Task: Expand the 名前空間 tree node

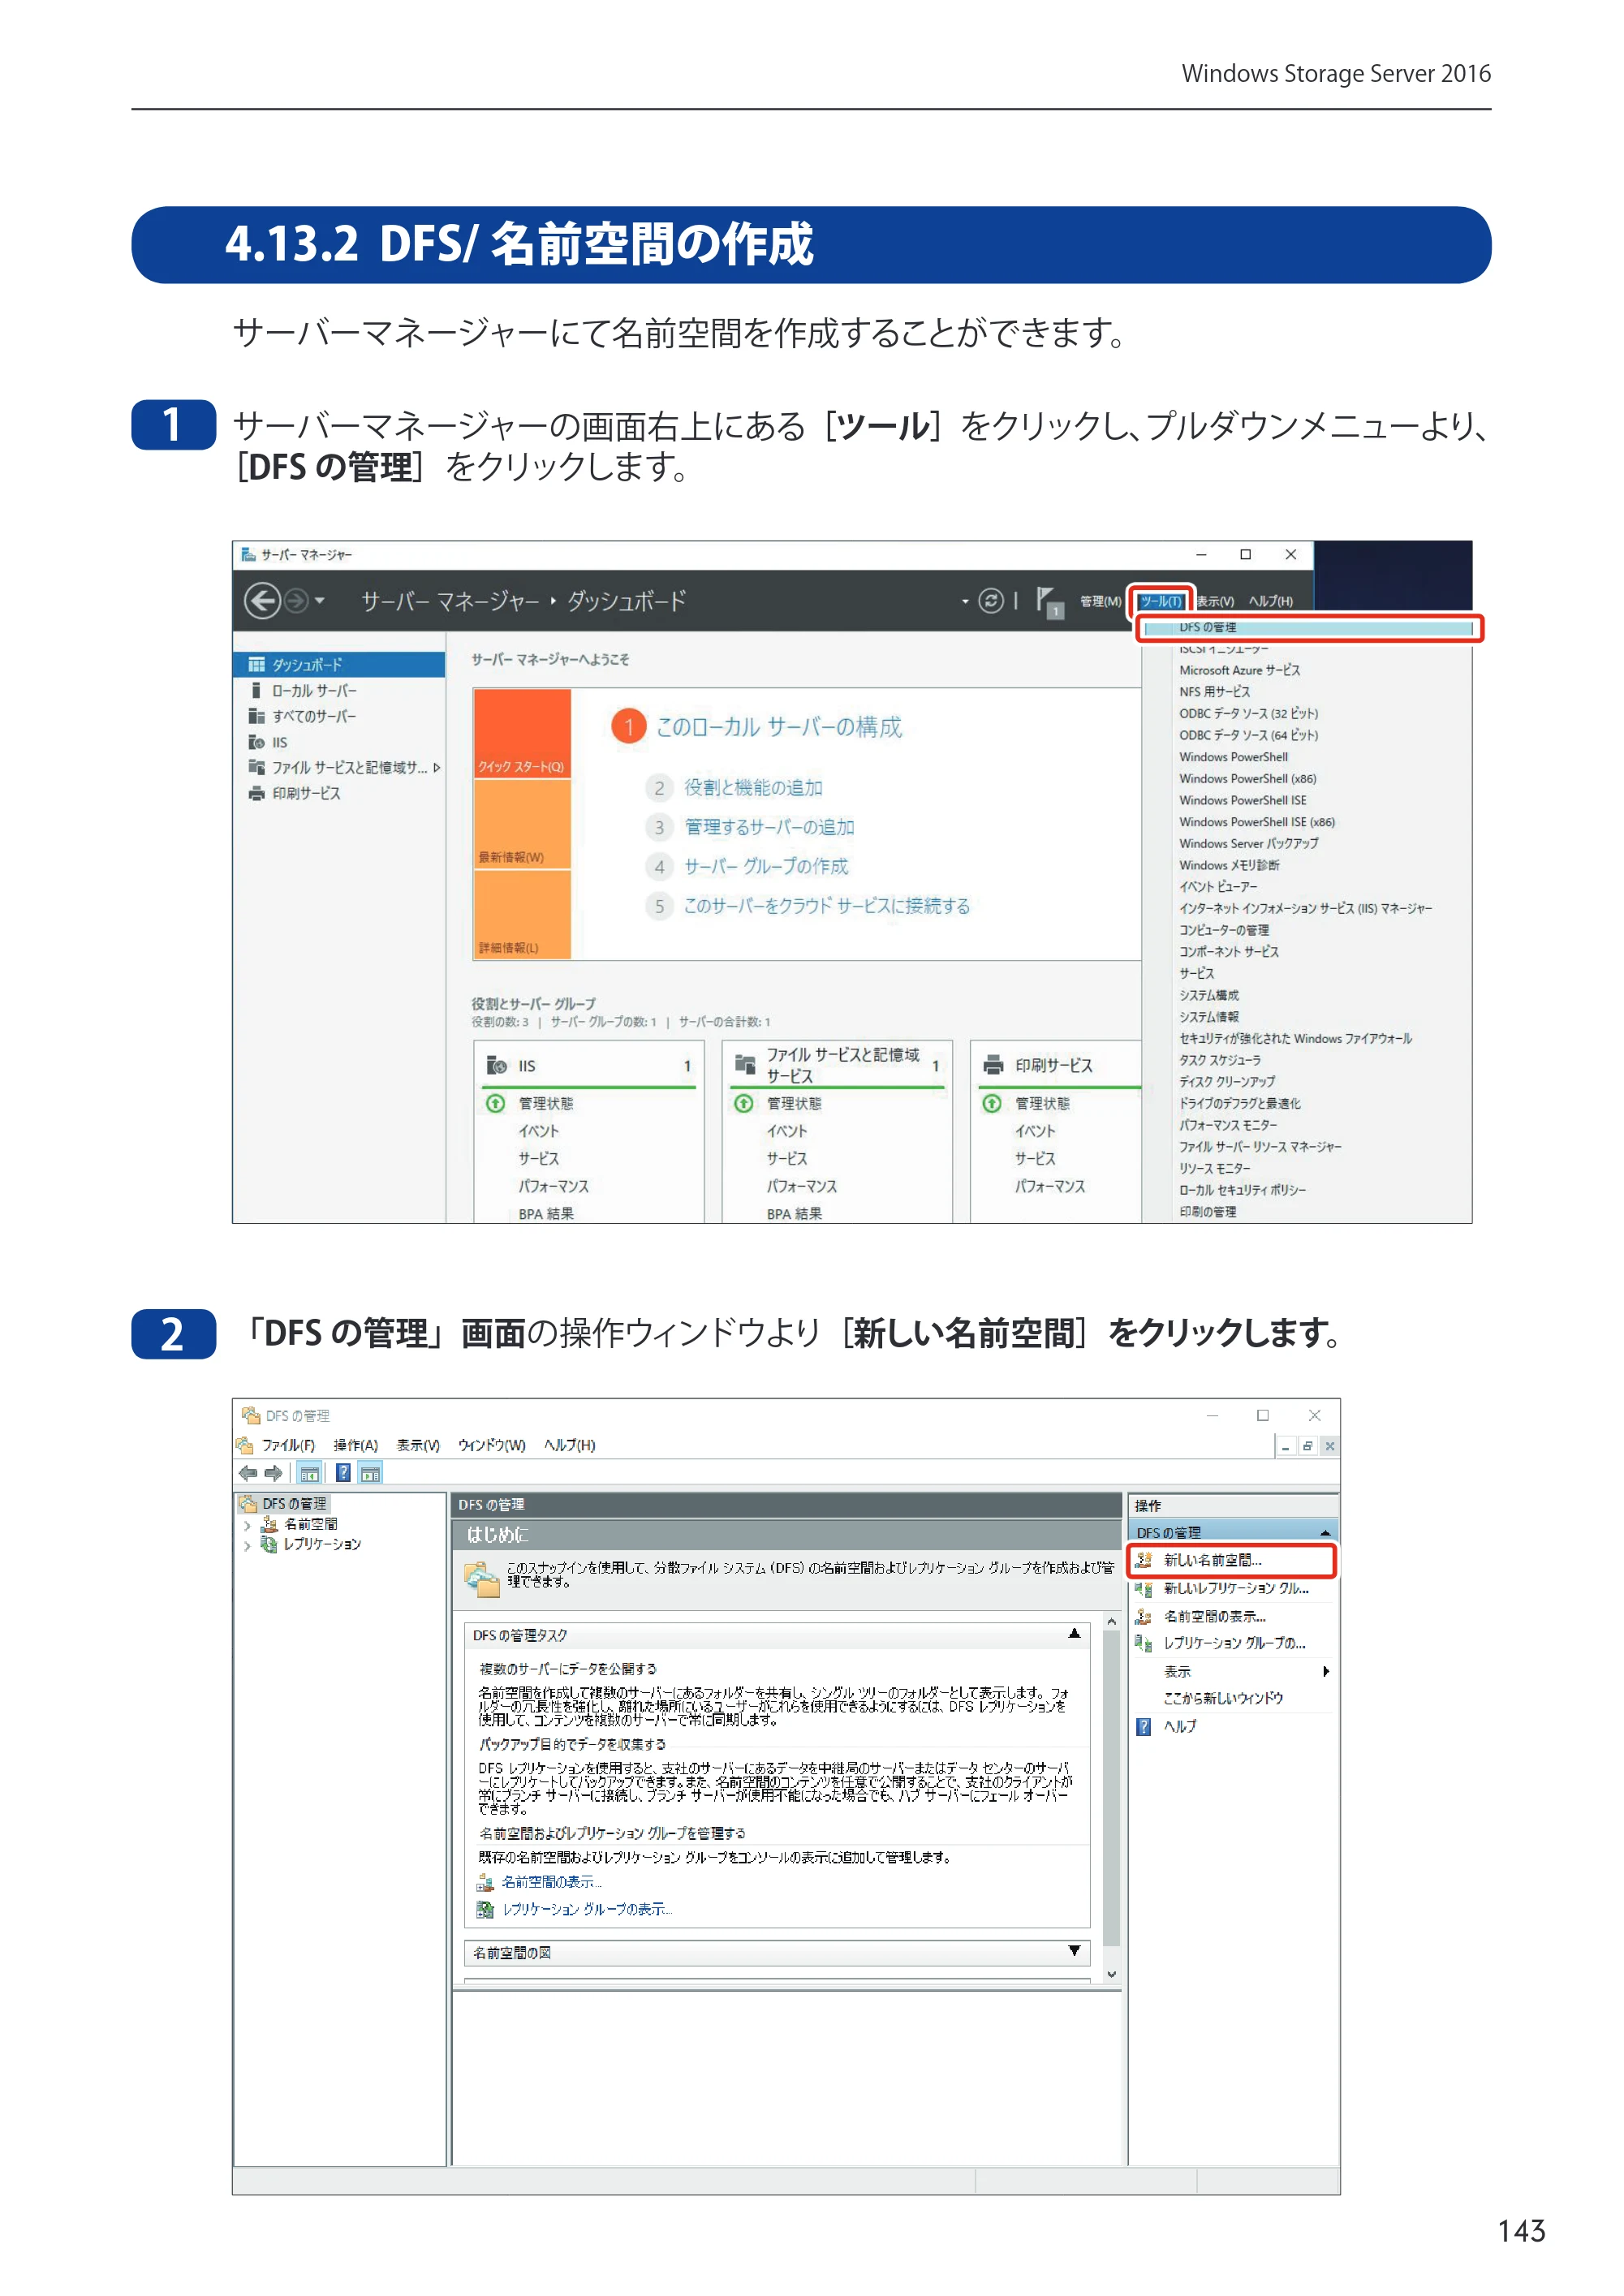Action: click(x=247, y=1525)
